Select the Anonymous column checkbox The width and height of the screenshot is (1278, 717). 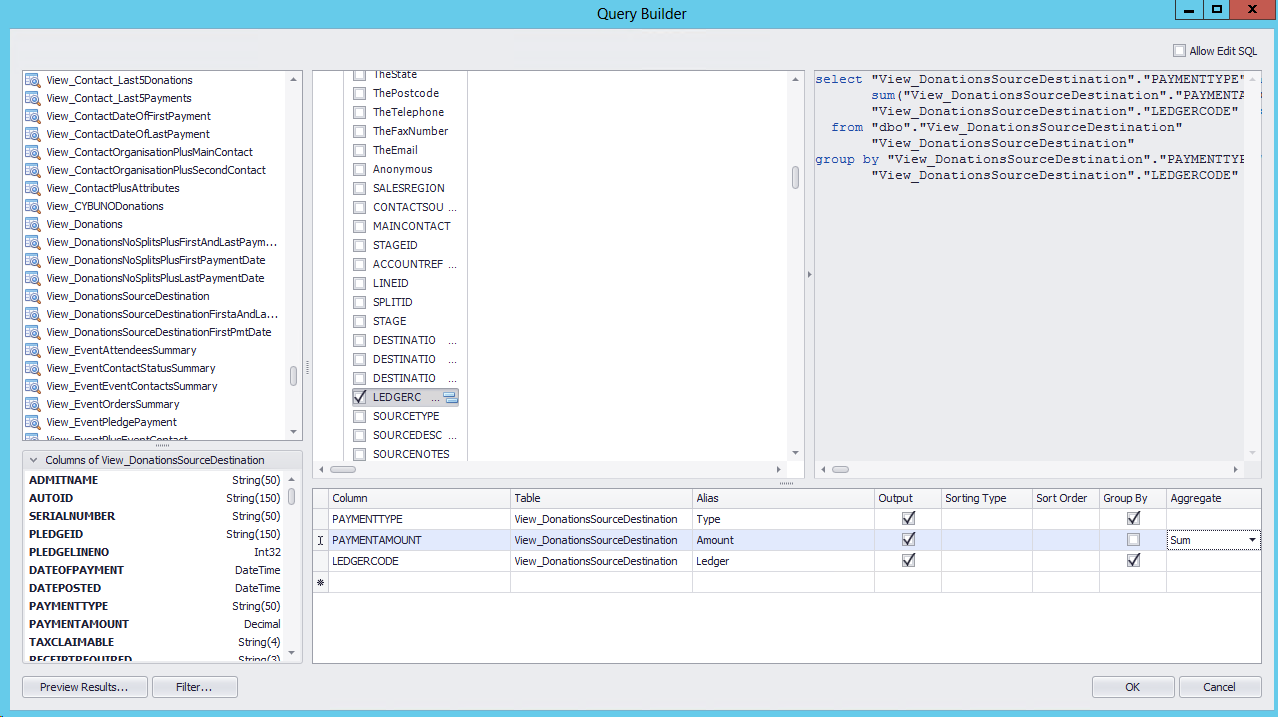(360, 169)
